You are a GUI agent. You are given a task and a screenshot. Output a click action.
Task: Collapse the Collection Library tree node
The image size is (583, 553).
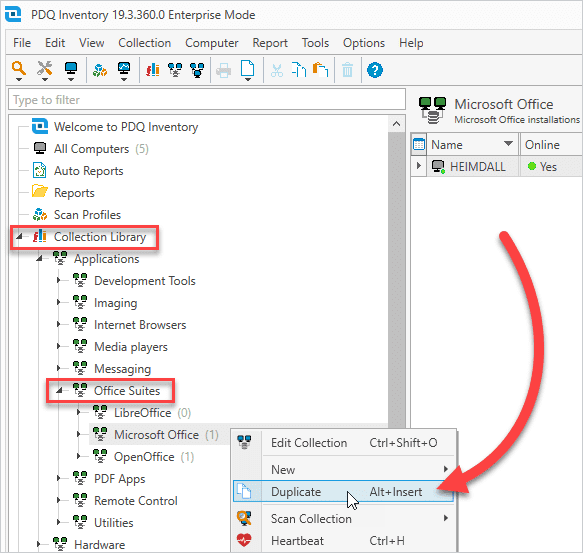(20, 236)
